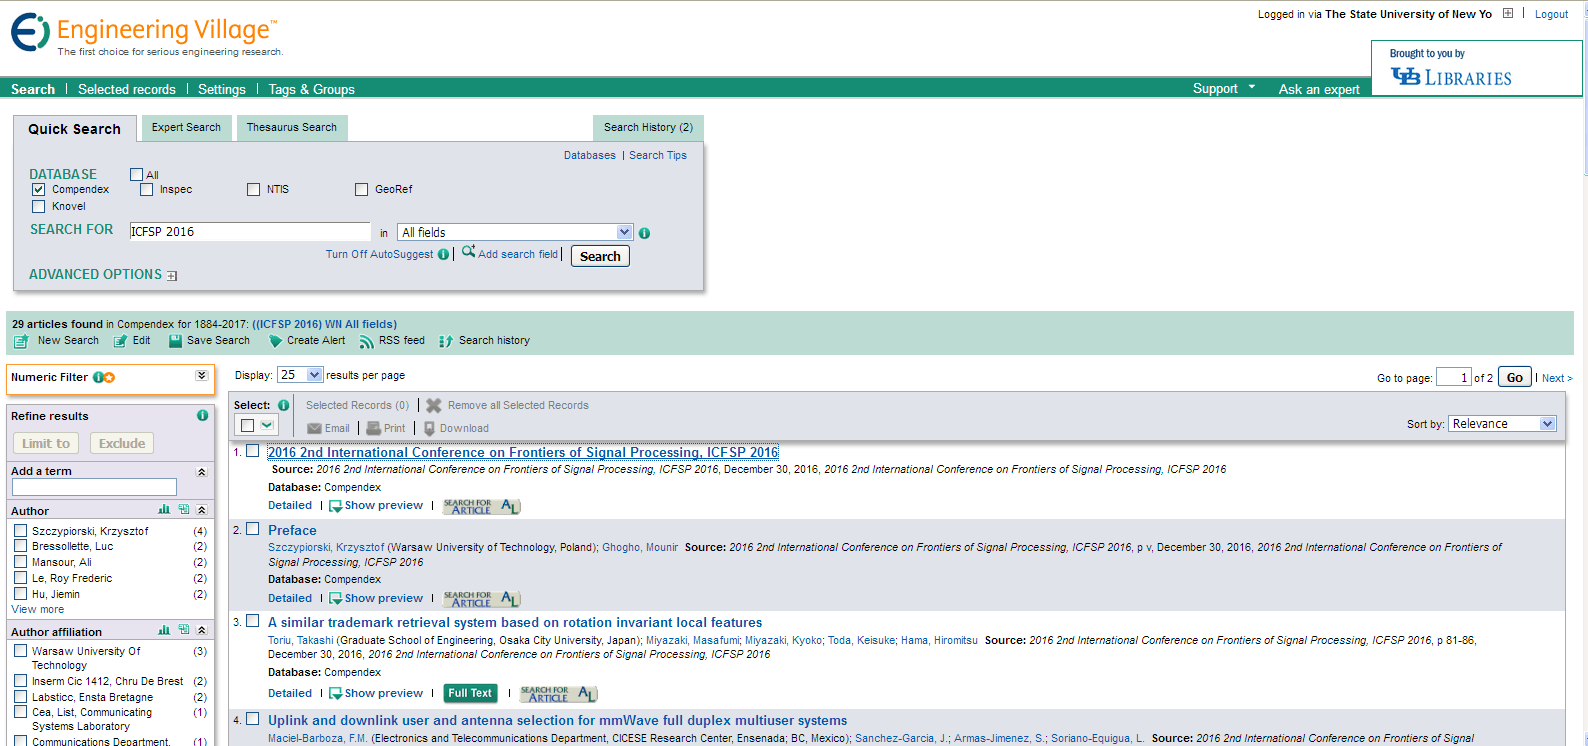Click the RSS feed icon
Screen dimensions: 1588x746
[x=367, y=342]
